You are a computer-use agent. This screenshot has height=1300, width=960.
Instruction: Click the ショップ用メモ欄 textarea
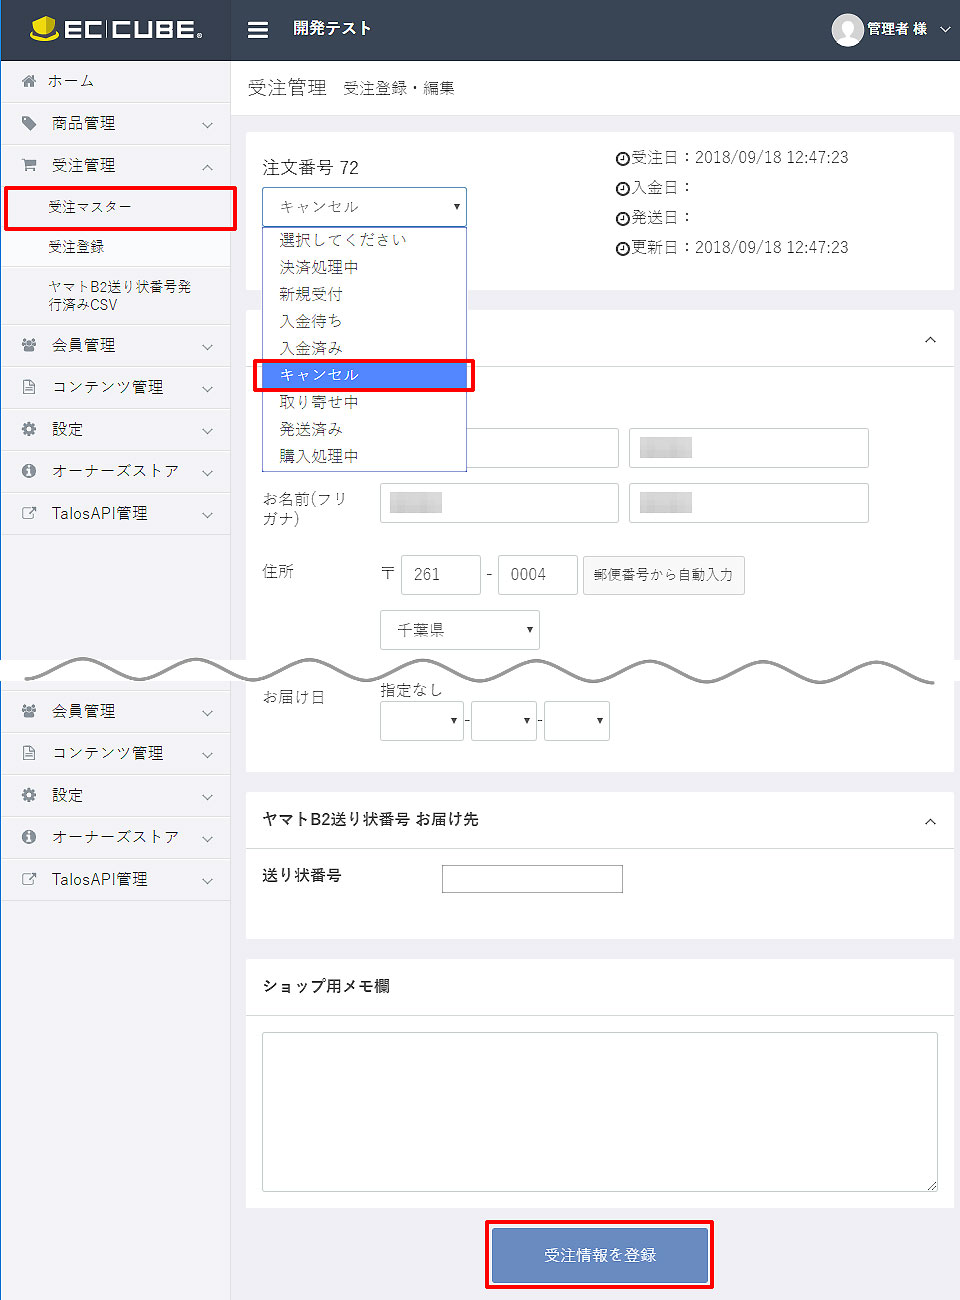600,1112
